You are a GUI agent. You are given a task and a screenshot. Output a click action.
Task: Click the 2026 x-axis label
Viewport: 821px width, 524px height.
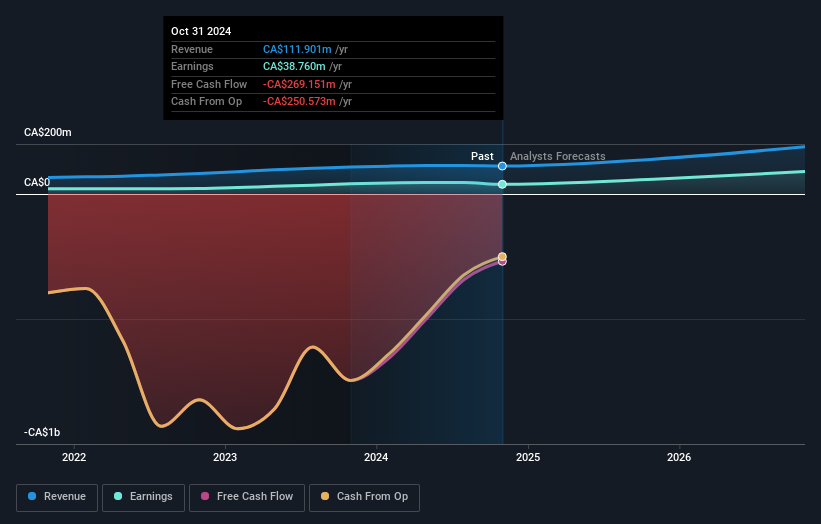click(x=679, y=457)
